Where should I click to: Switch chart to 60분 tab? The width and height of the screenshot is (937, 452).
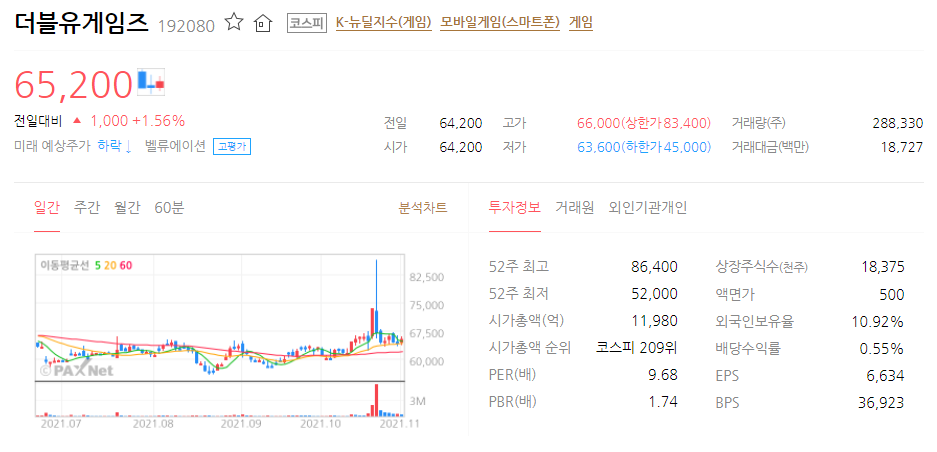(x=169, y=208)
